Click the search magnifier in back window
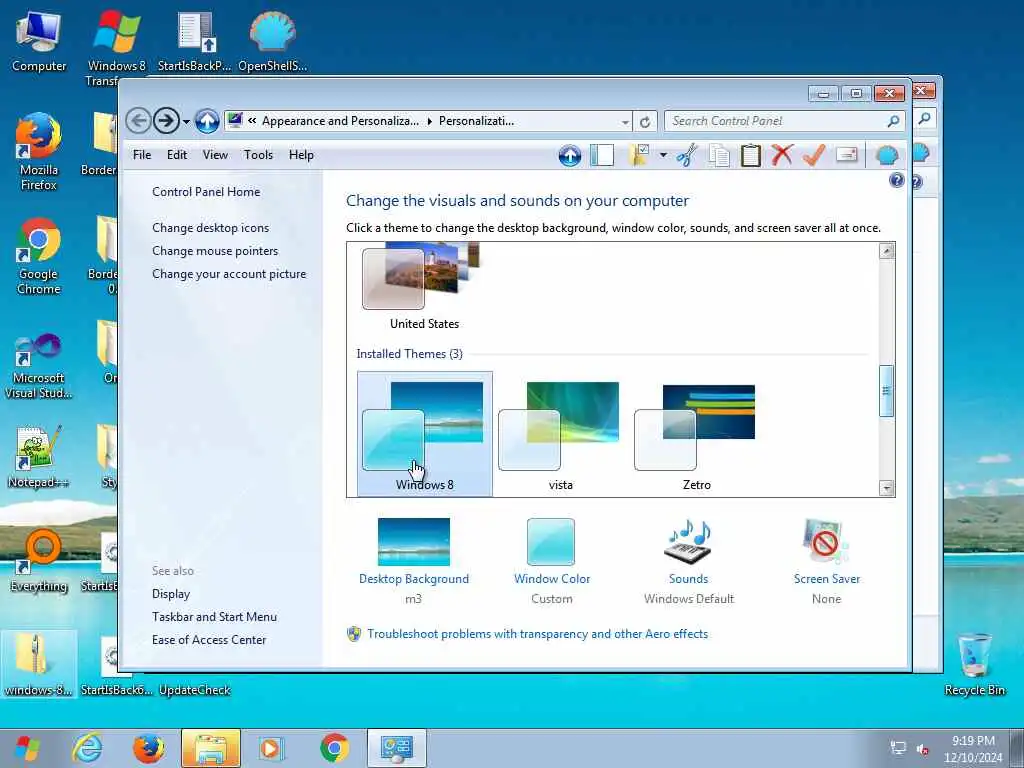Image resolution: width=1024 pixels, height=768 pixels. (x=924, y=118)
